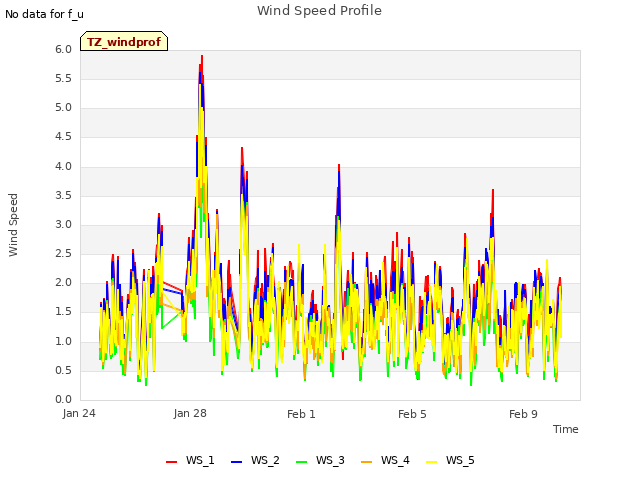Toggle the WS_2 legend entry

255,460
